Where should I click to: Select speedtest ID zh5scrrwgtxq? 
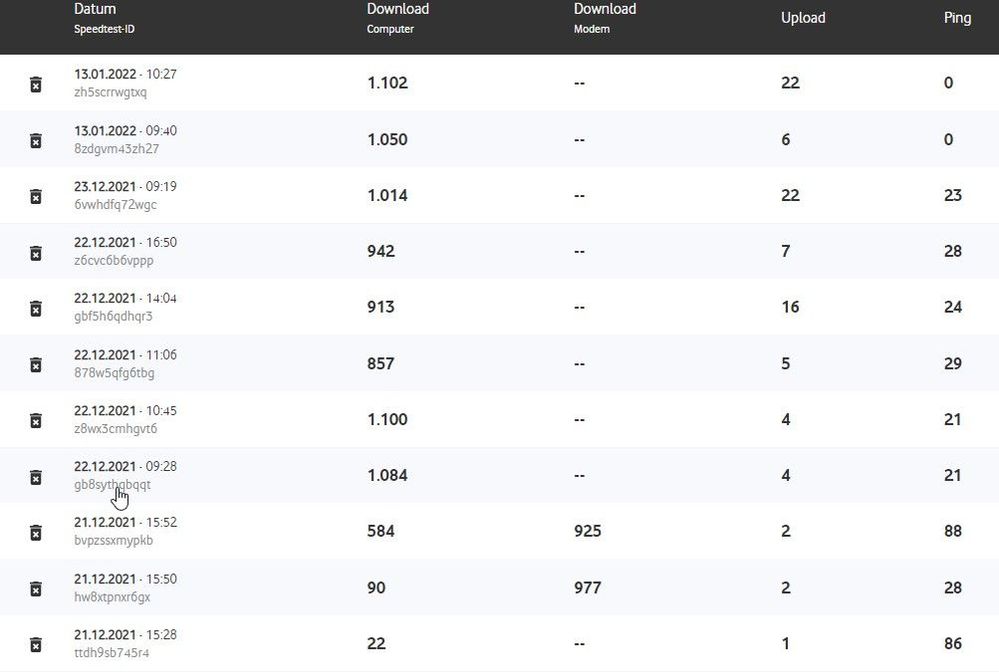pyautogui.click(x=110, y=93)
